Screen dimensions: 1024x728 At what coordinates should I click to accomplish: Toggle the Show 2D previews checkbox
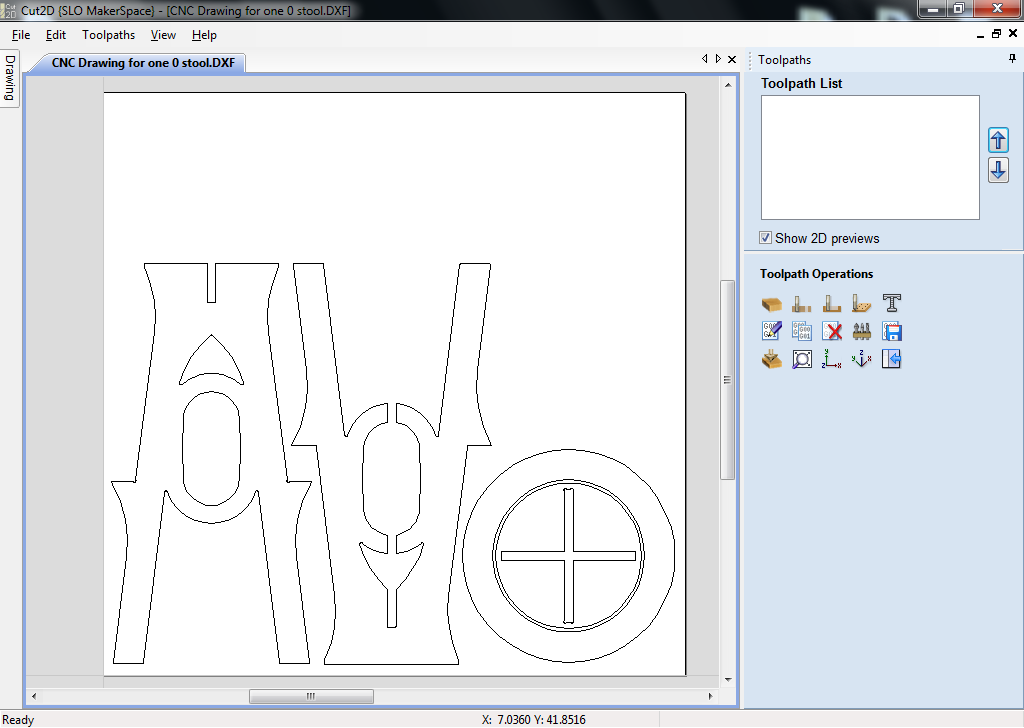[x=765, y=238]
